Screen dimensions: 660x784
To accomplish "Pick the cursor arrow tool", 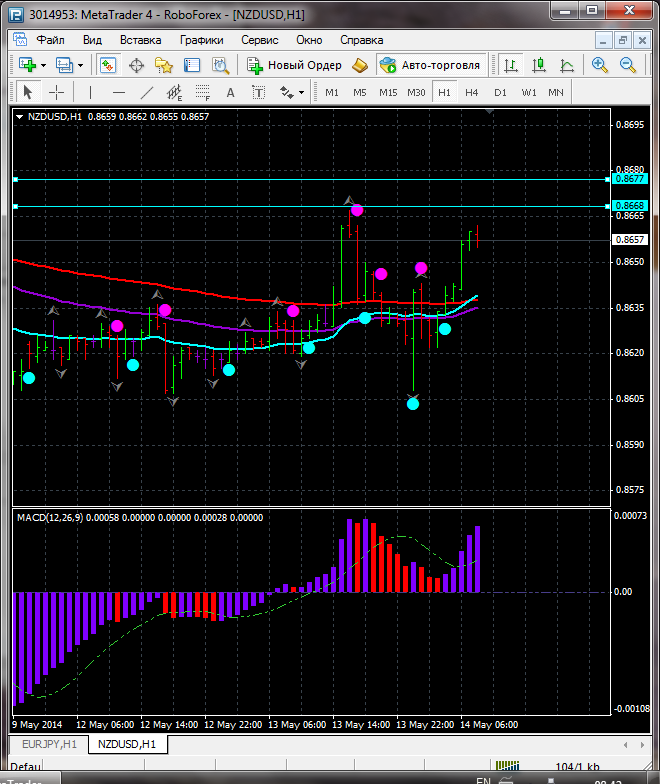I will (x=27, y=92).
